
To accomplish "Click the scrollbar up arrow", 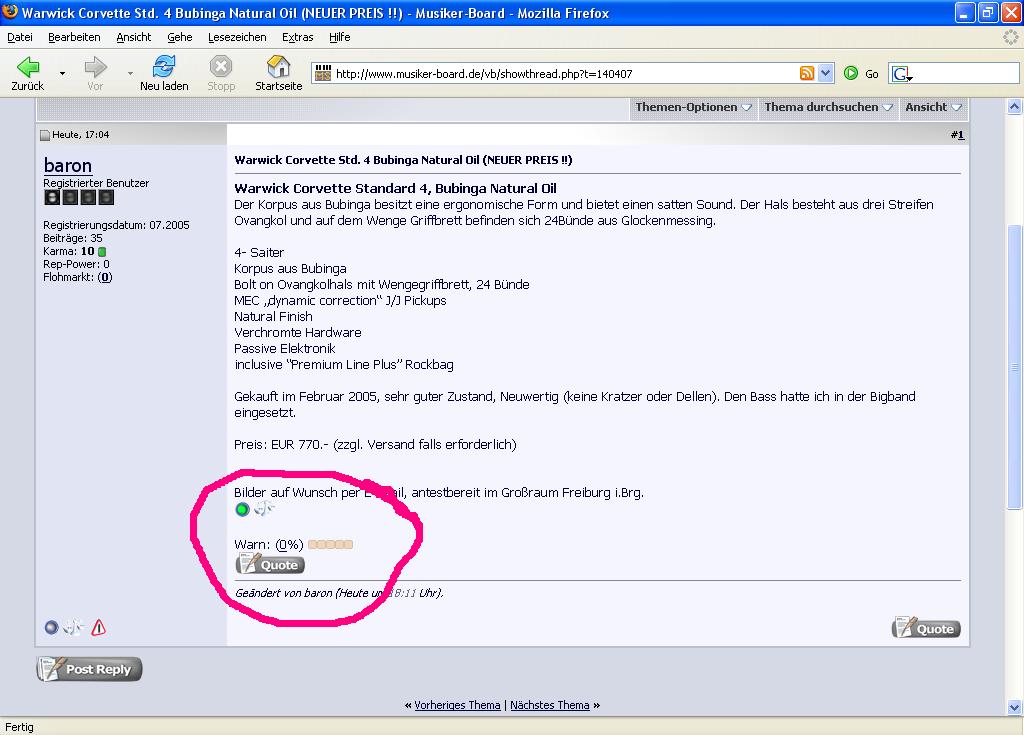I will (1014, 106).
